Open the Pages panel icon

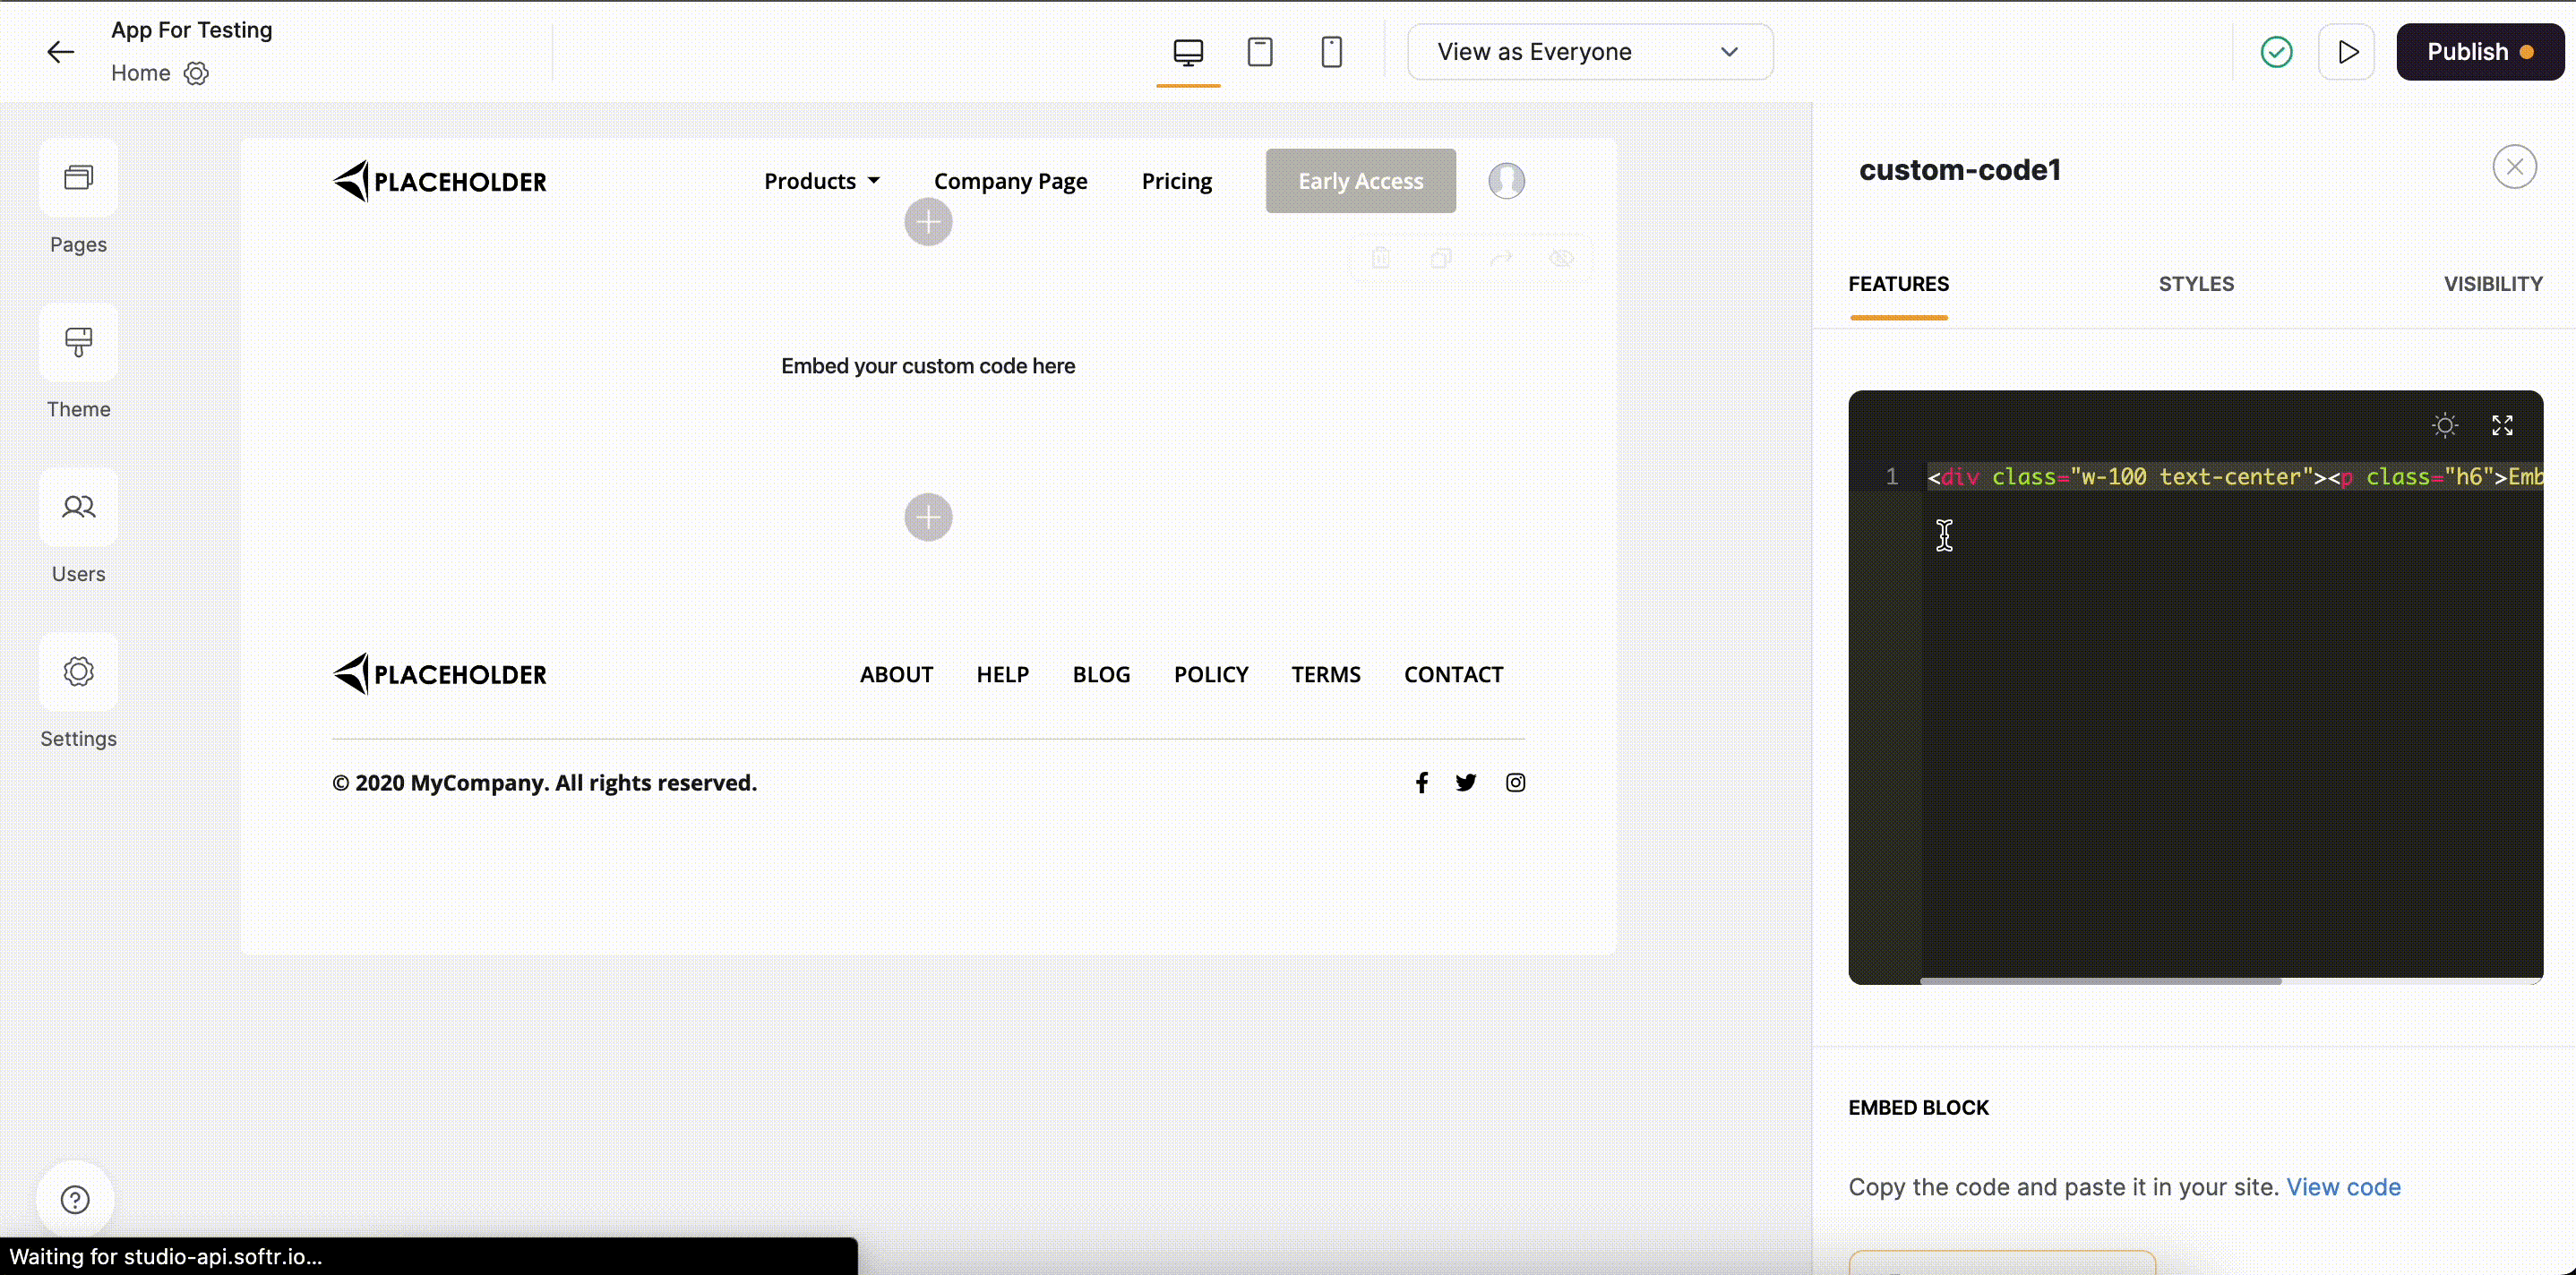78,178
